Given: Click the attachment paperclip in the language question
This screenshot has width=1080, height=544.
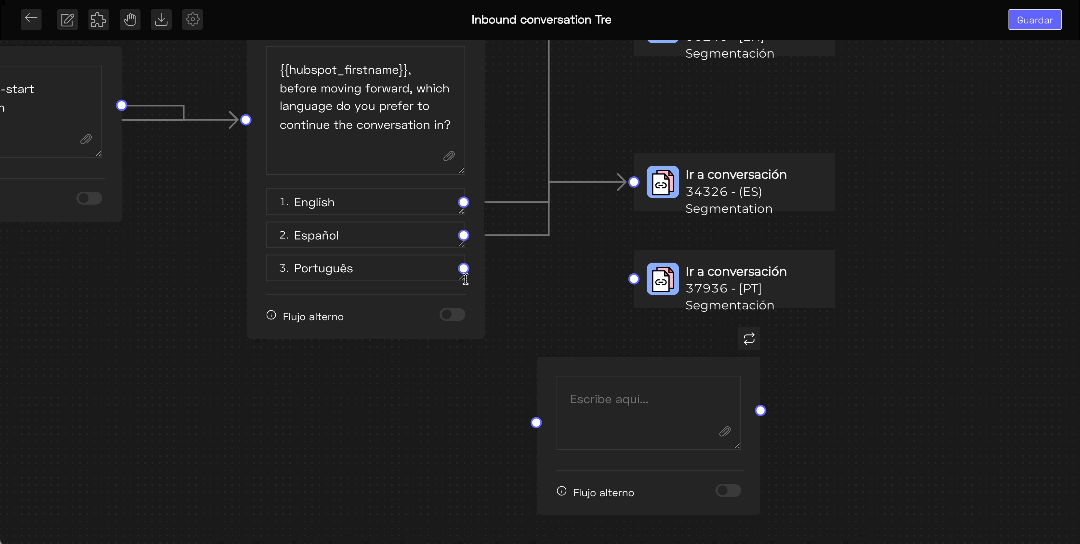Looking at the screenshot, I should click(449, 156).
